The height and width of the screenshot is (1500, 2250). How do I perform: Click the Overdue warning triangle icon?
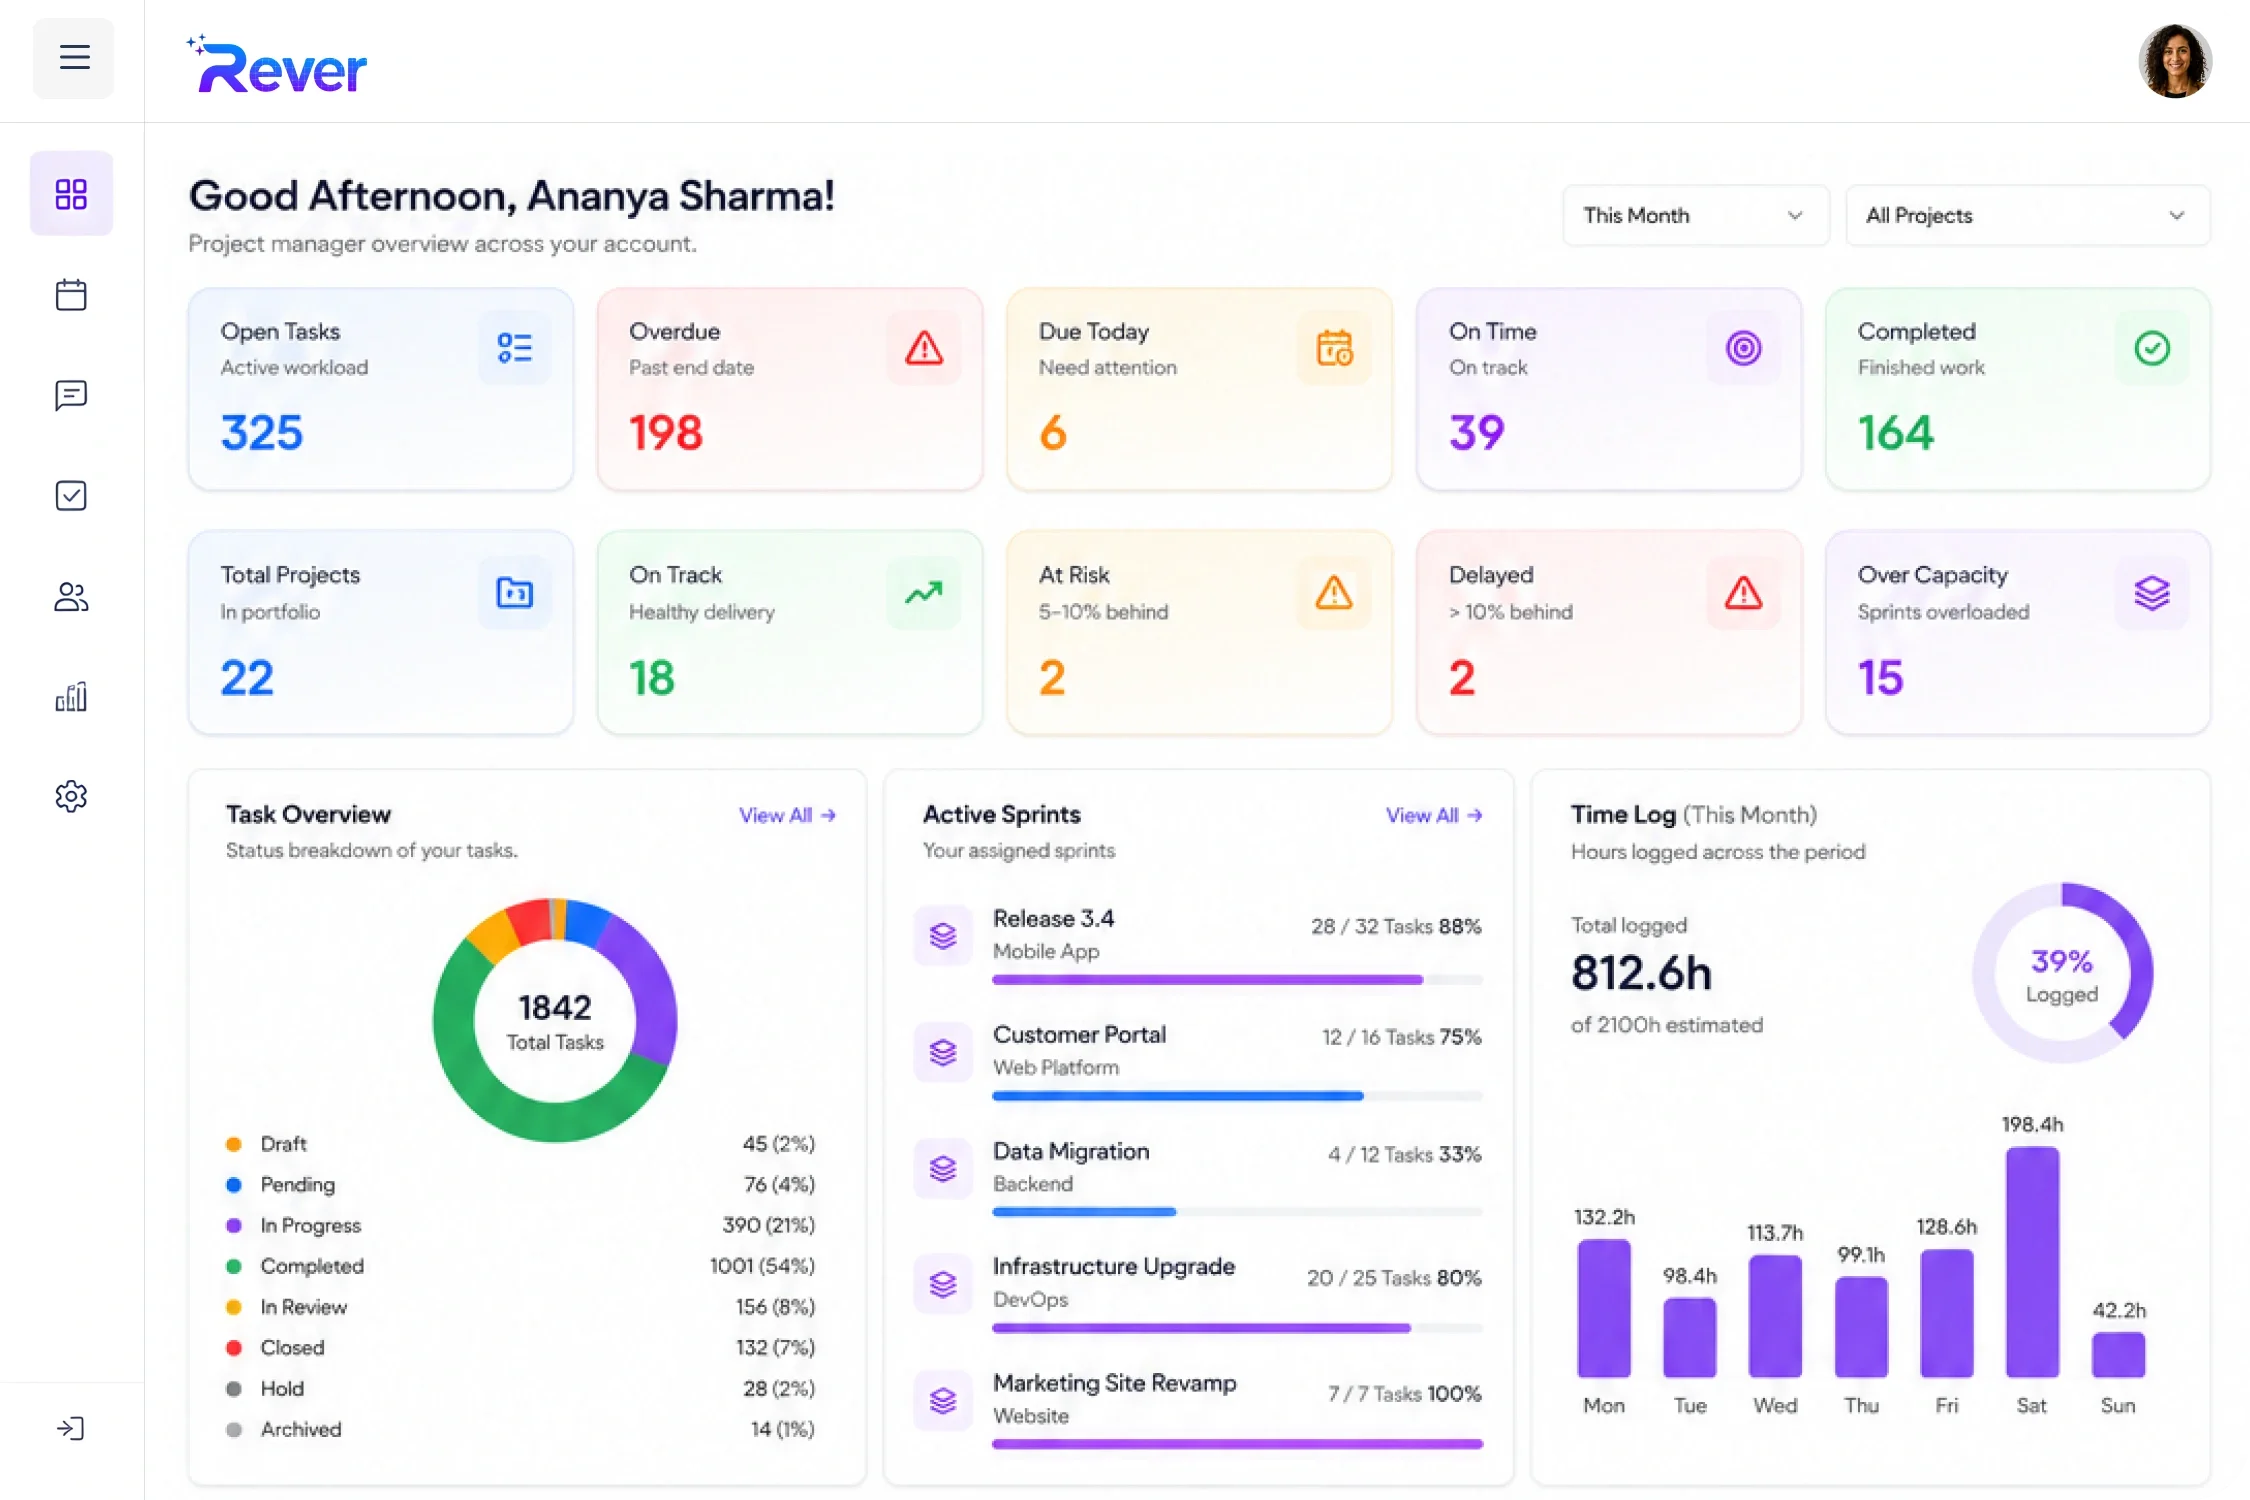click(x=924, y=348)
